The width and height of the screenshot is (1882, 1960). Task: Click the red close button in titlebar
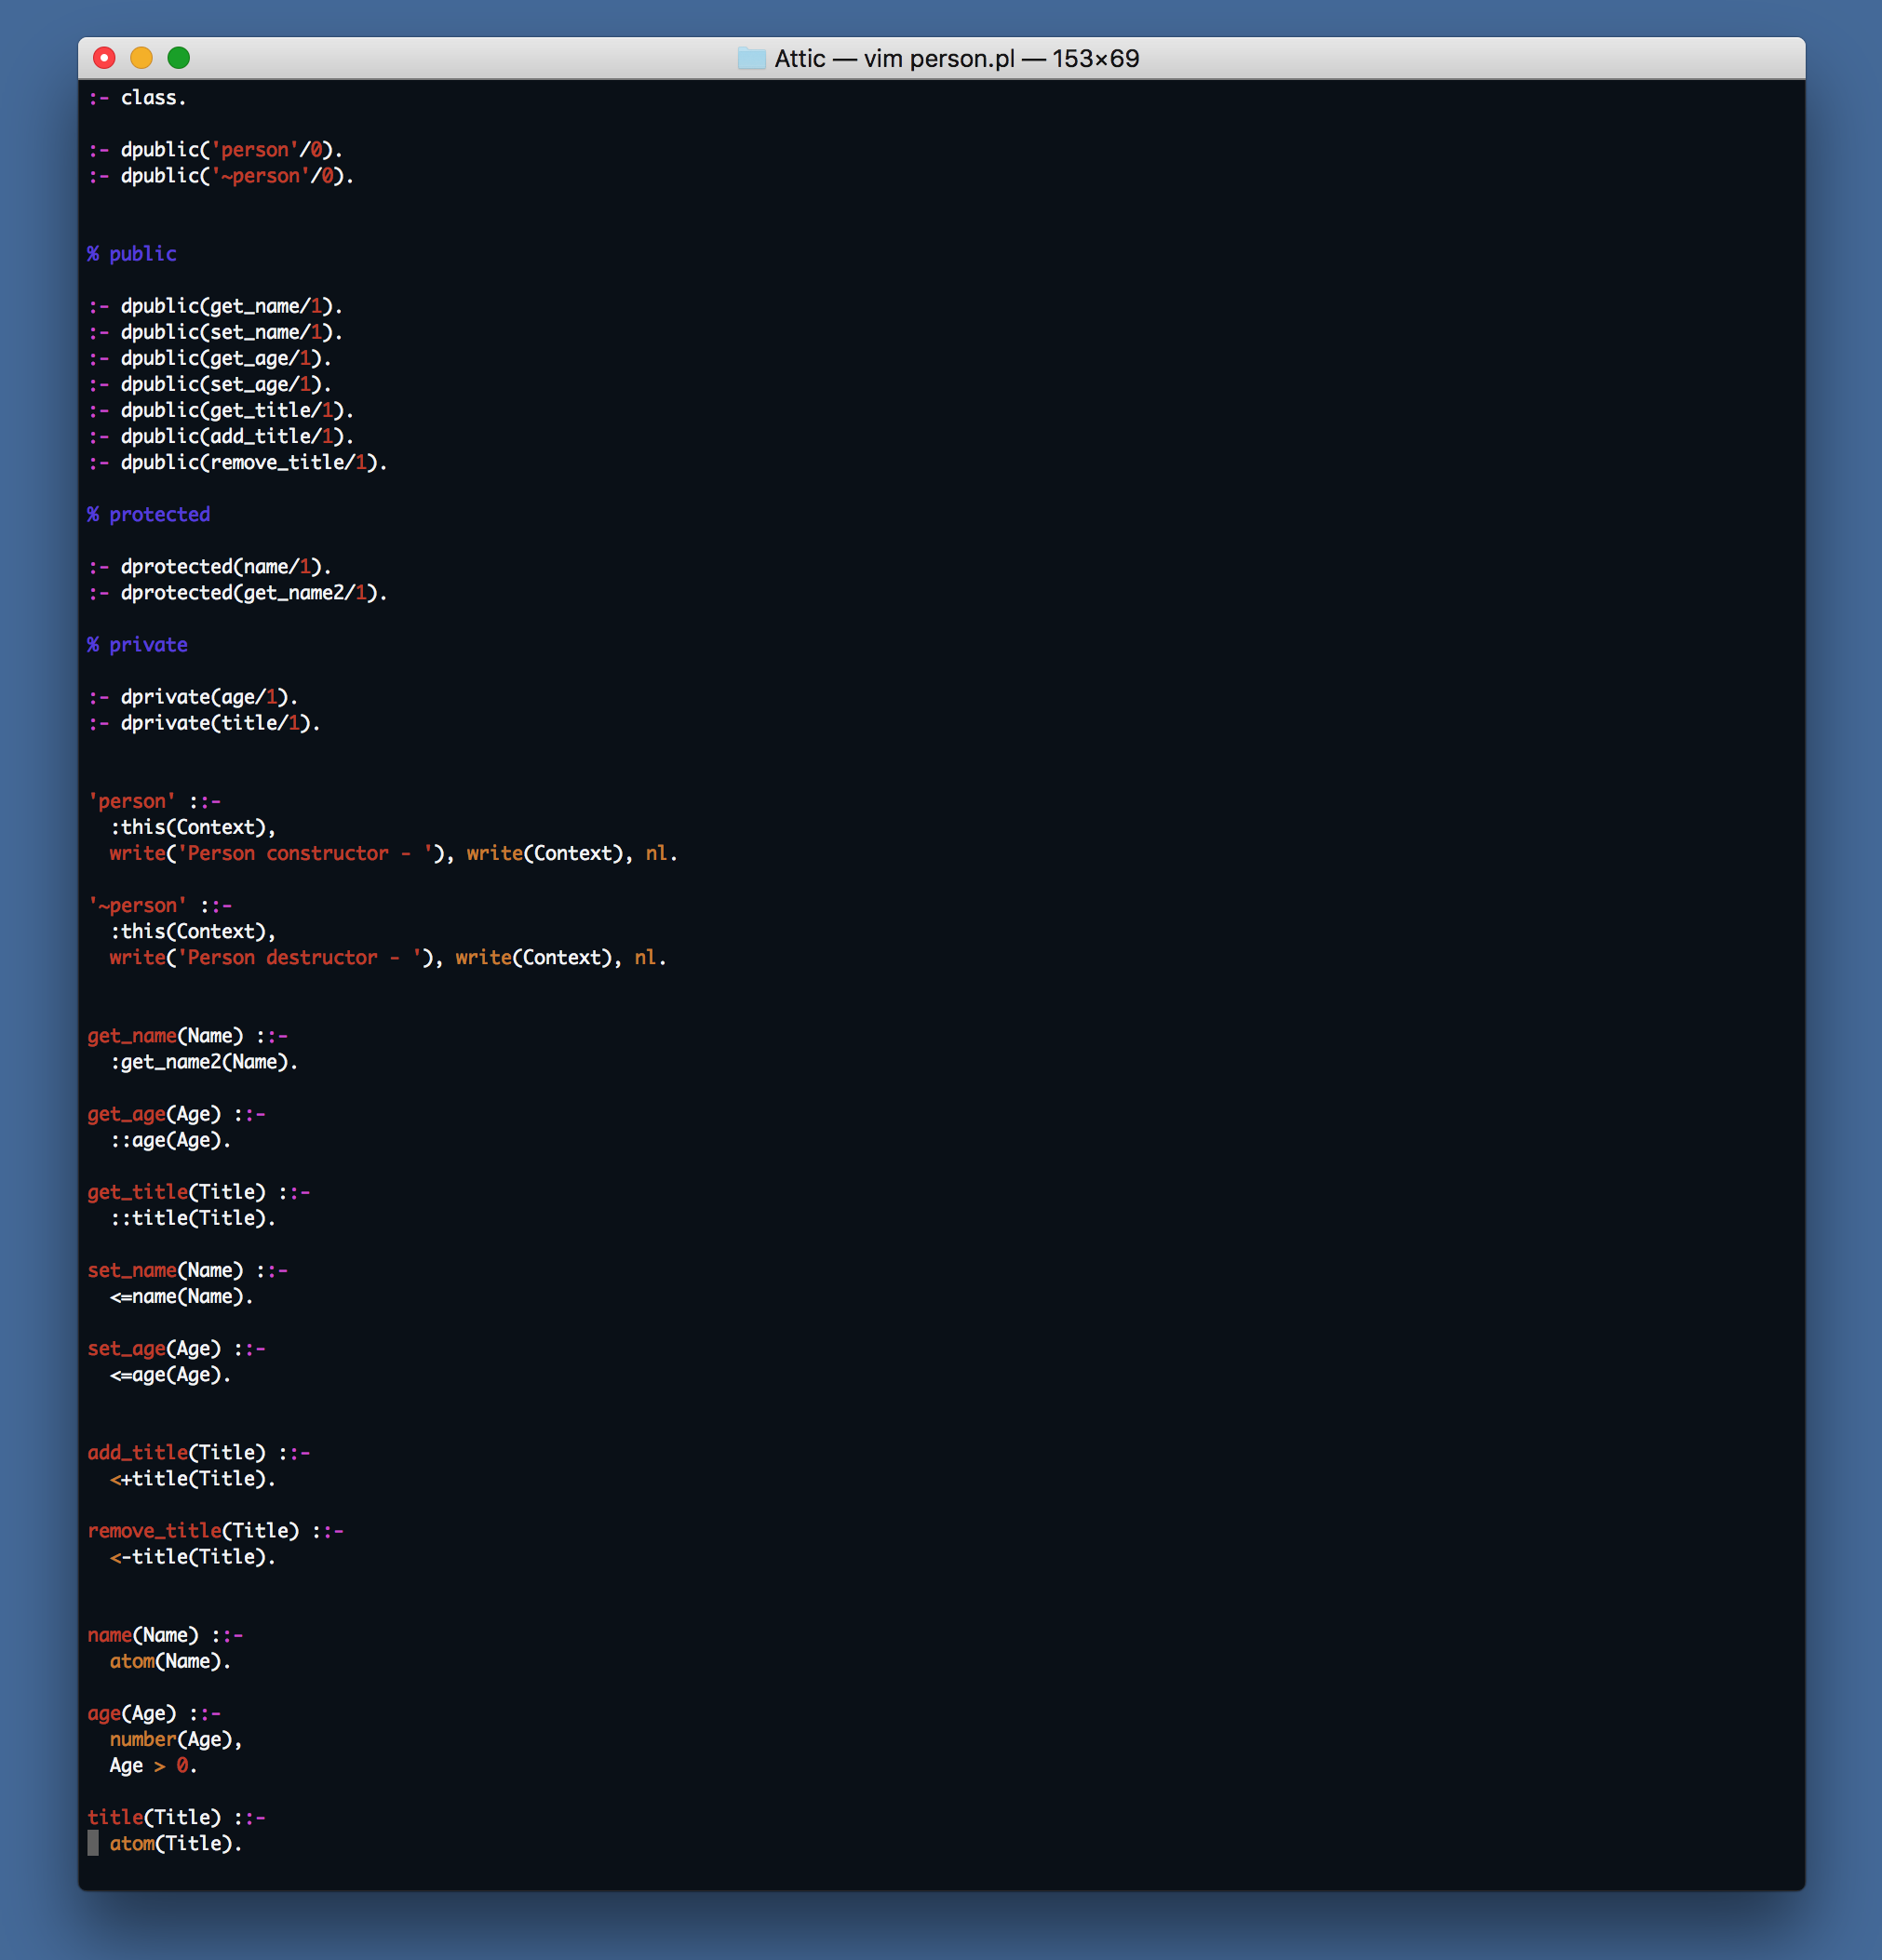(x=109, y=58)
